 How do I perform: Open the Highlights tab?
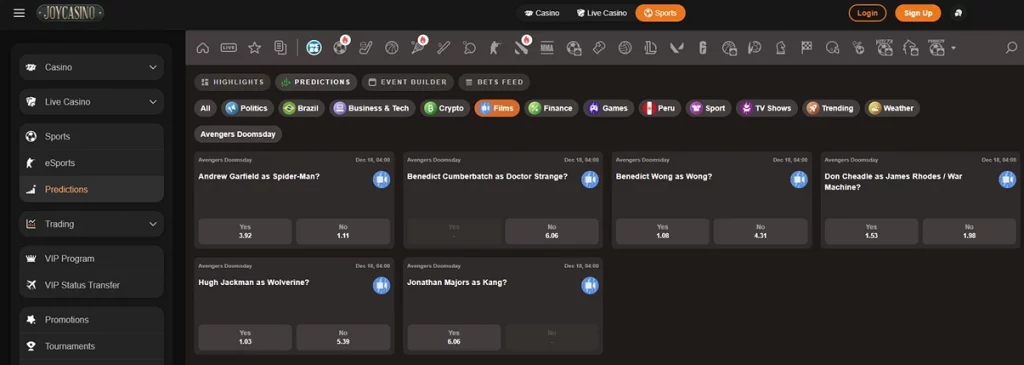(x=232, y=82)
